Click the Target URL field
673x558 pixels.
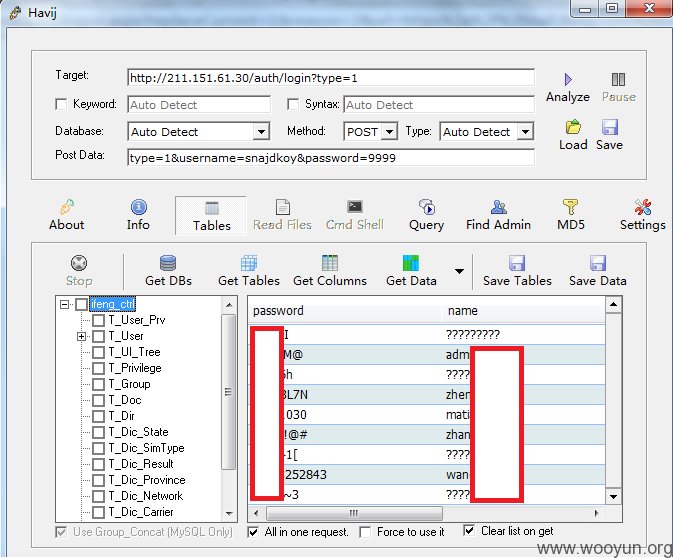pyautogui.click(x=331, y=78)
